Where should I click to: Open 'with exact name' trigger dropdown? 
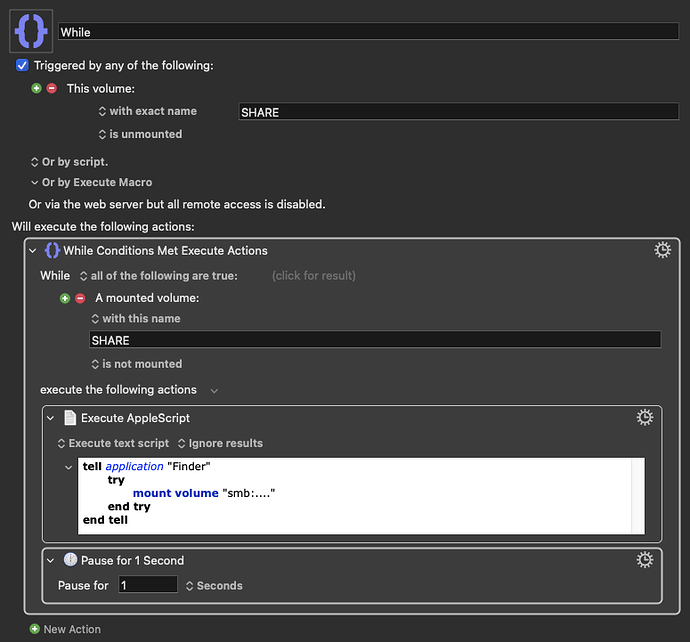(148, 111)
